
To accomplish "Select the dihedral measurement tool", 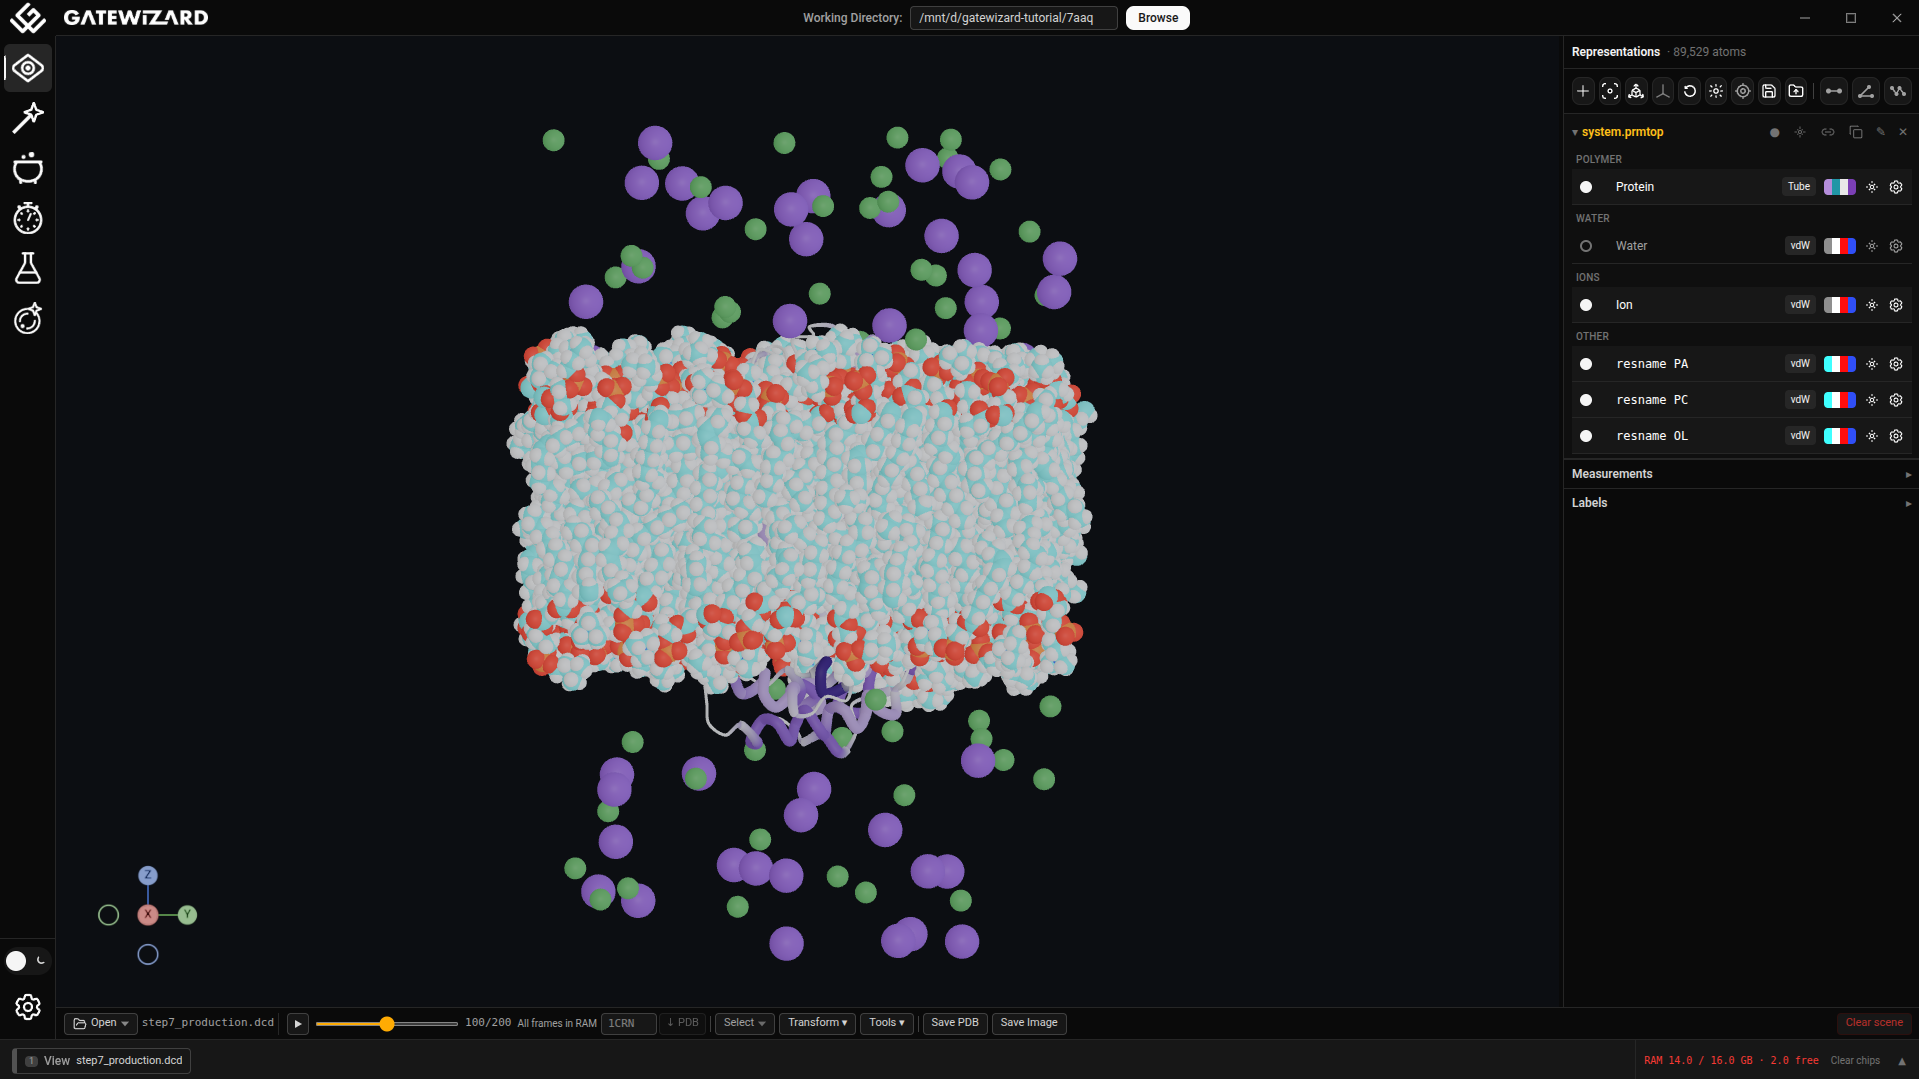I will click(x=1898, y=91).
